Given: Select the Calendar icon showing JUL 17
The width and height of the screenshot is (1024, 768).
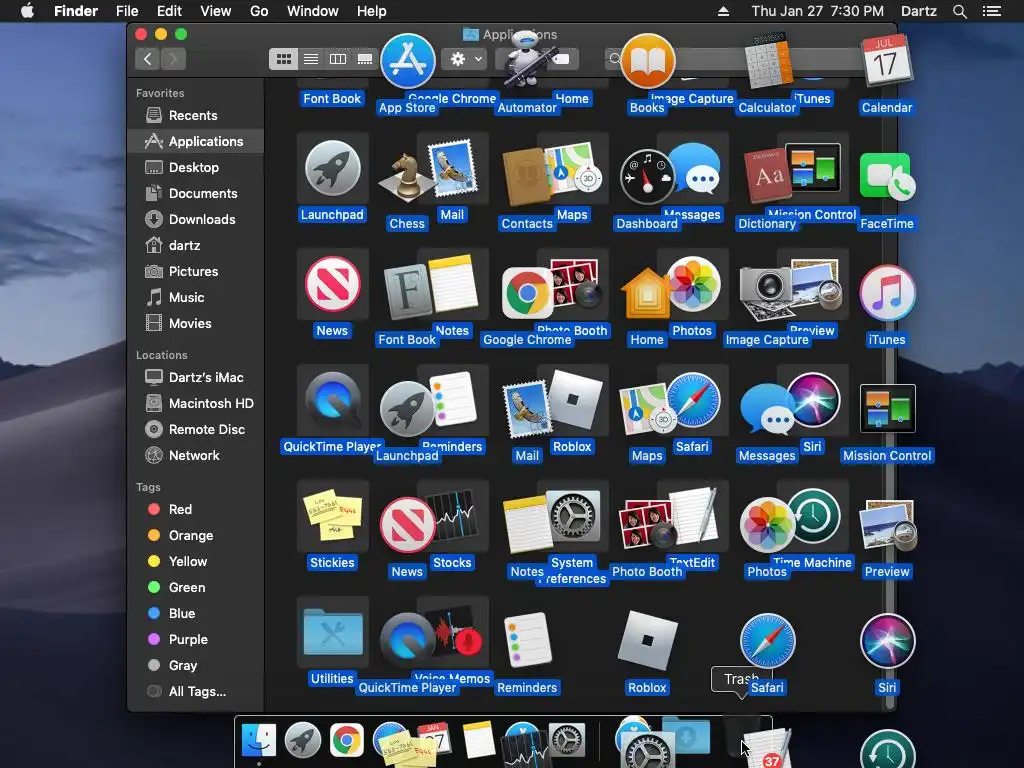Looking at the screenshot, I should [x=886, y=60].
